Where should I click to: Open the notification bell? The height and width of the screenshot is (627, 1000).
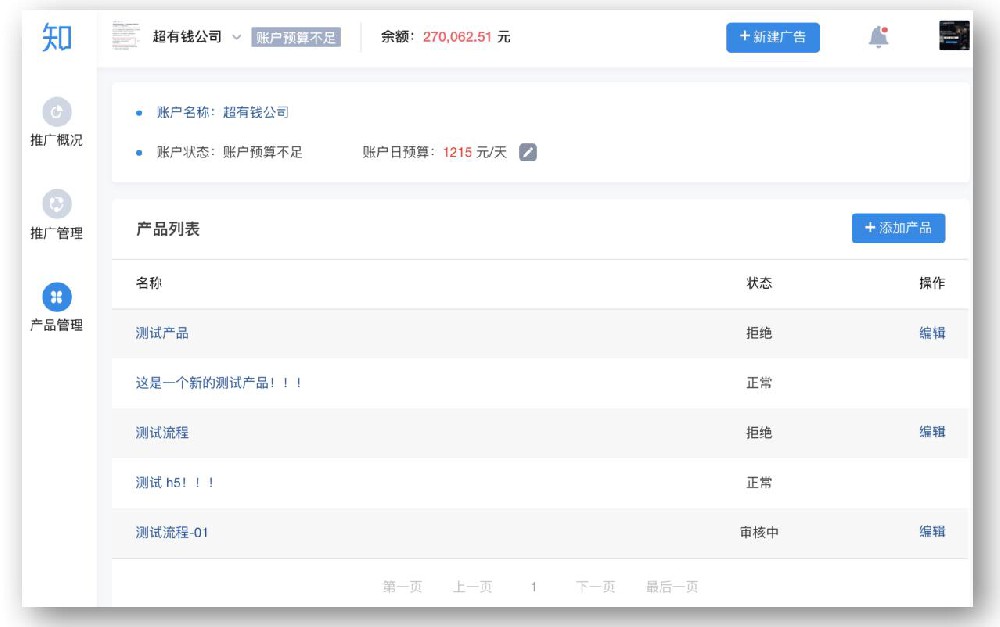pyautogui.click(x=878, y=36)
